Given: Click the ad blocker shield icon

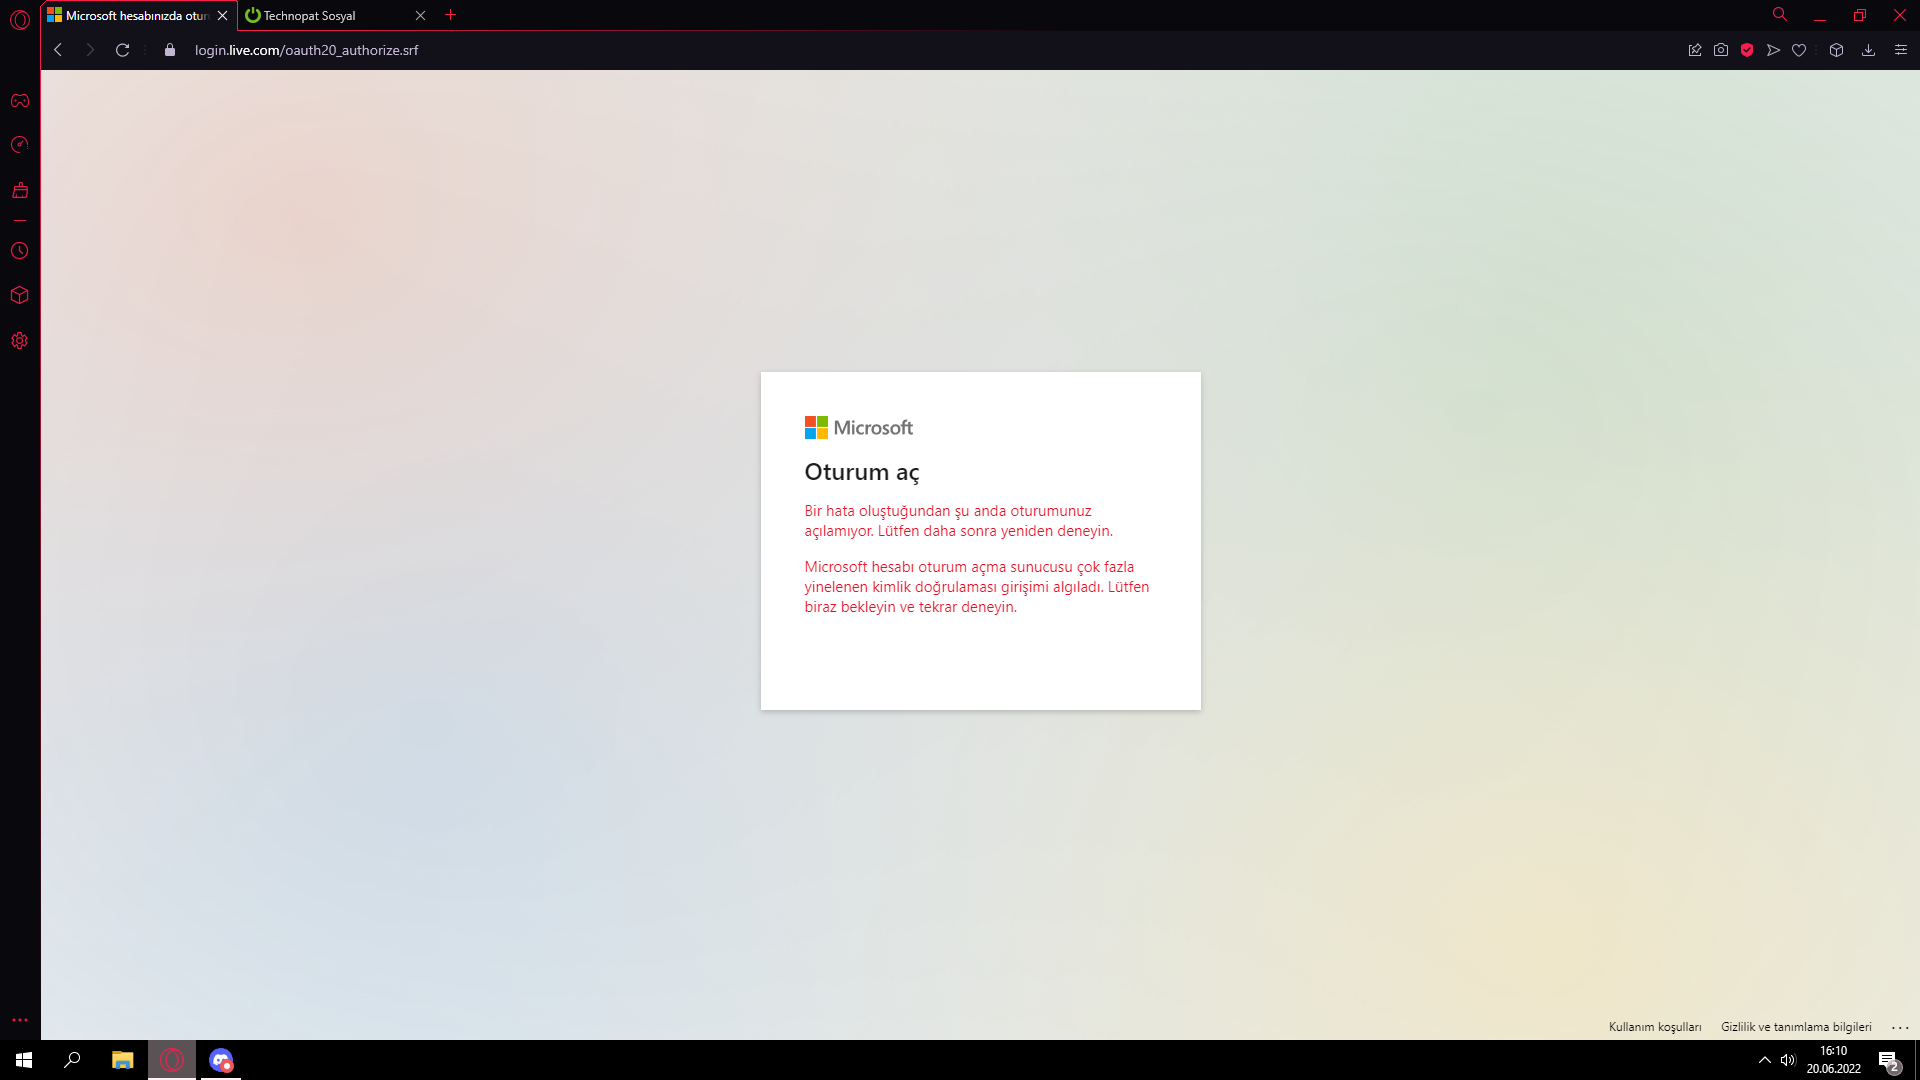Looking at the screenshot, I should click(x=1747, y=50).
